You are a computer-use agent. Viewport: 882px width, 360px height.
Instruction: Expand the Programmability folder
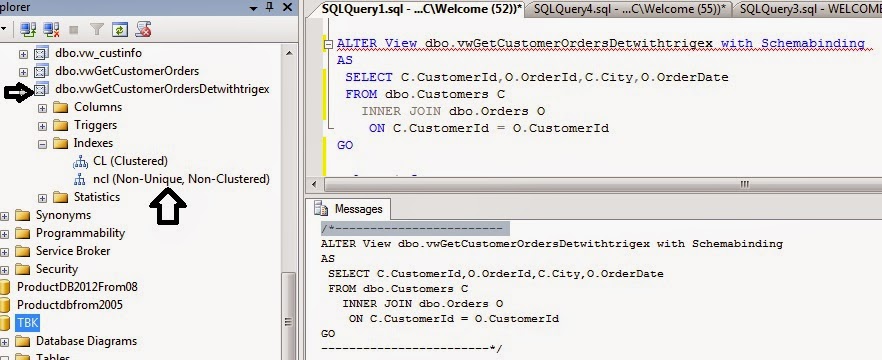click(4, 234)
